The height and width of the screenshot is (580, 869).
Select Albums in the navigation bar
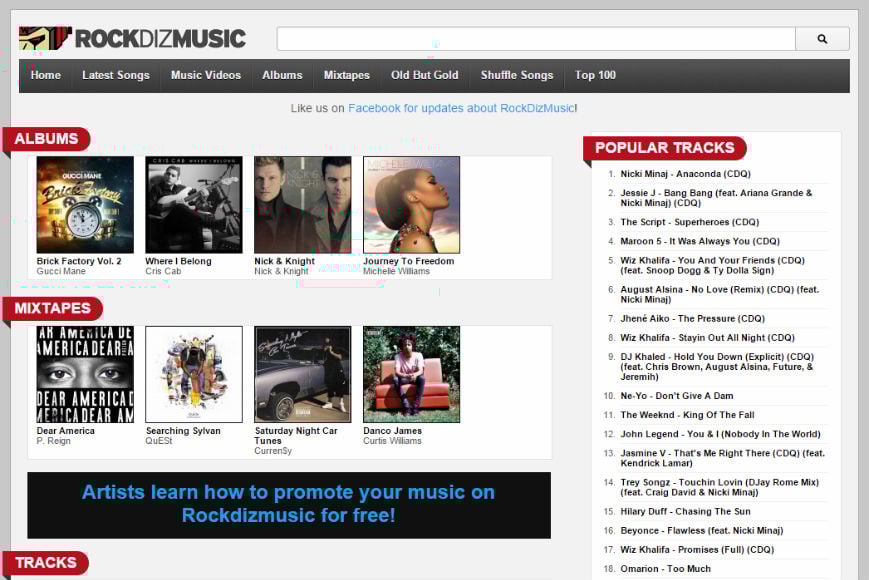[x=282, y=75]
